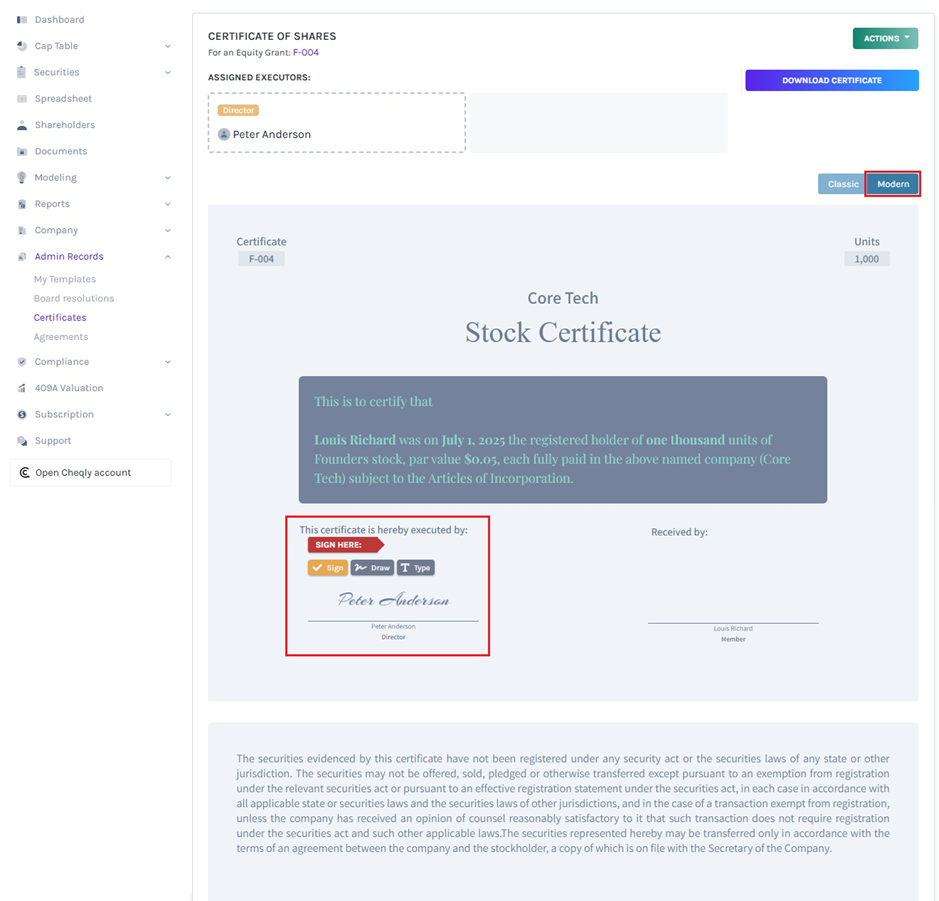Screen dimensions: 939x901
Task: Click Peter Anderson's signature on the certificate
Action: 393,600
